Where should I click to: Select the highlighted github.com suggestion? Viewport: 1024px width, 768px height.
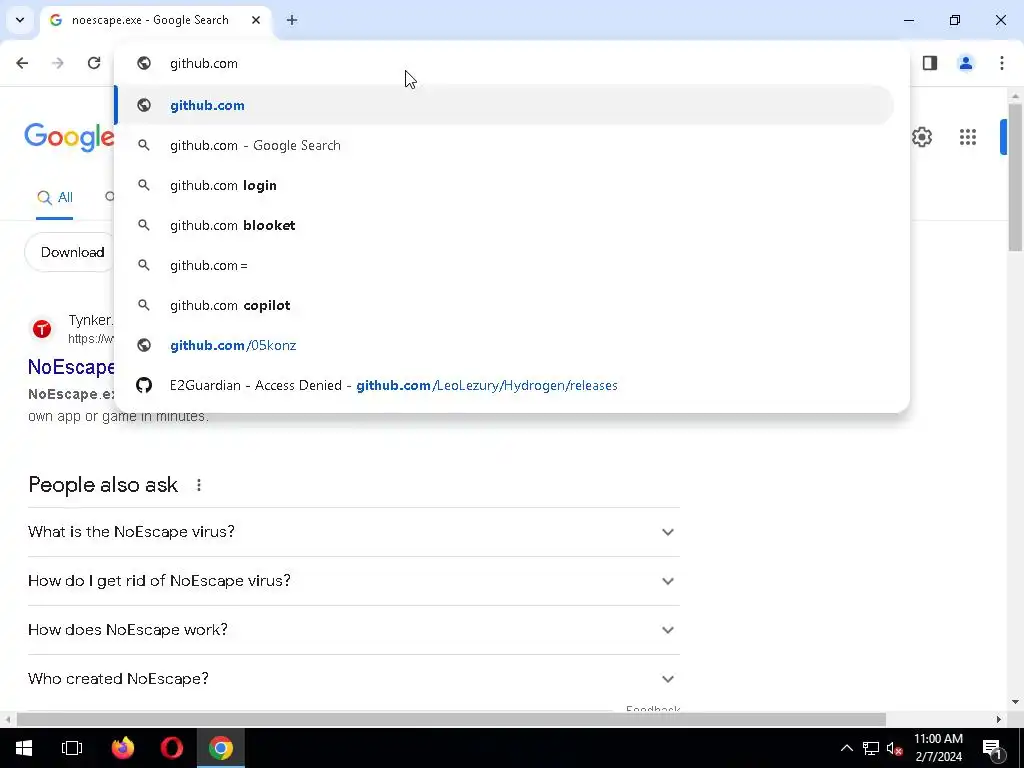(505, 105)
